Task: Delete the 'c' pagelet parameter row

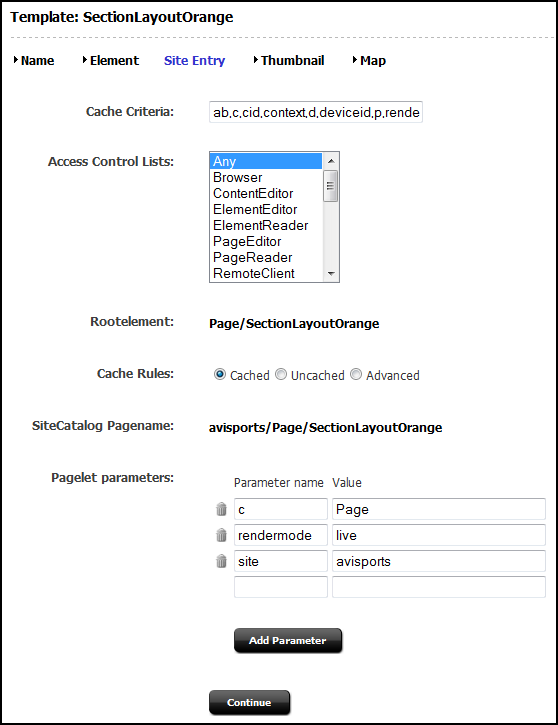Action: pos(221,509)
